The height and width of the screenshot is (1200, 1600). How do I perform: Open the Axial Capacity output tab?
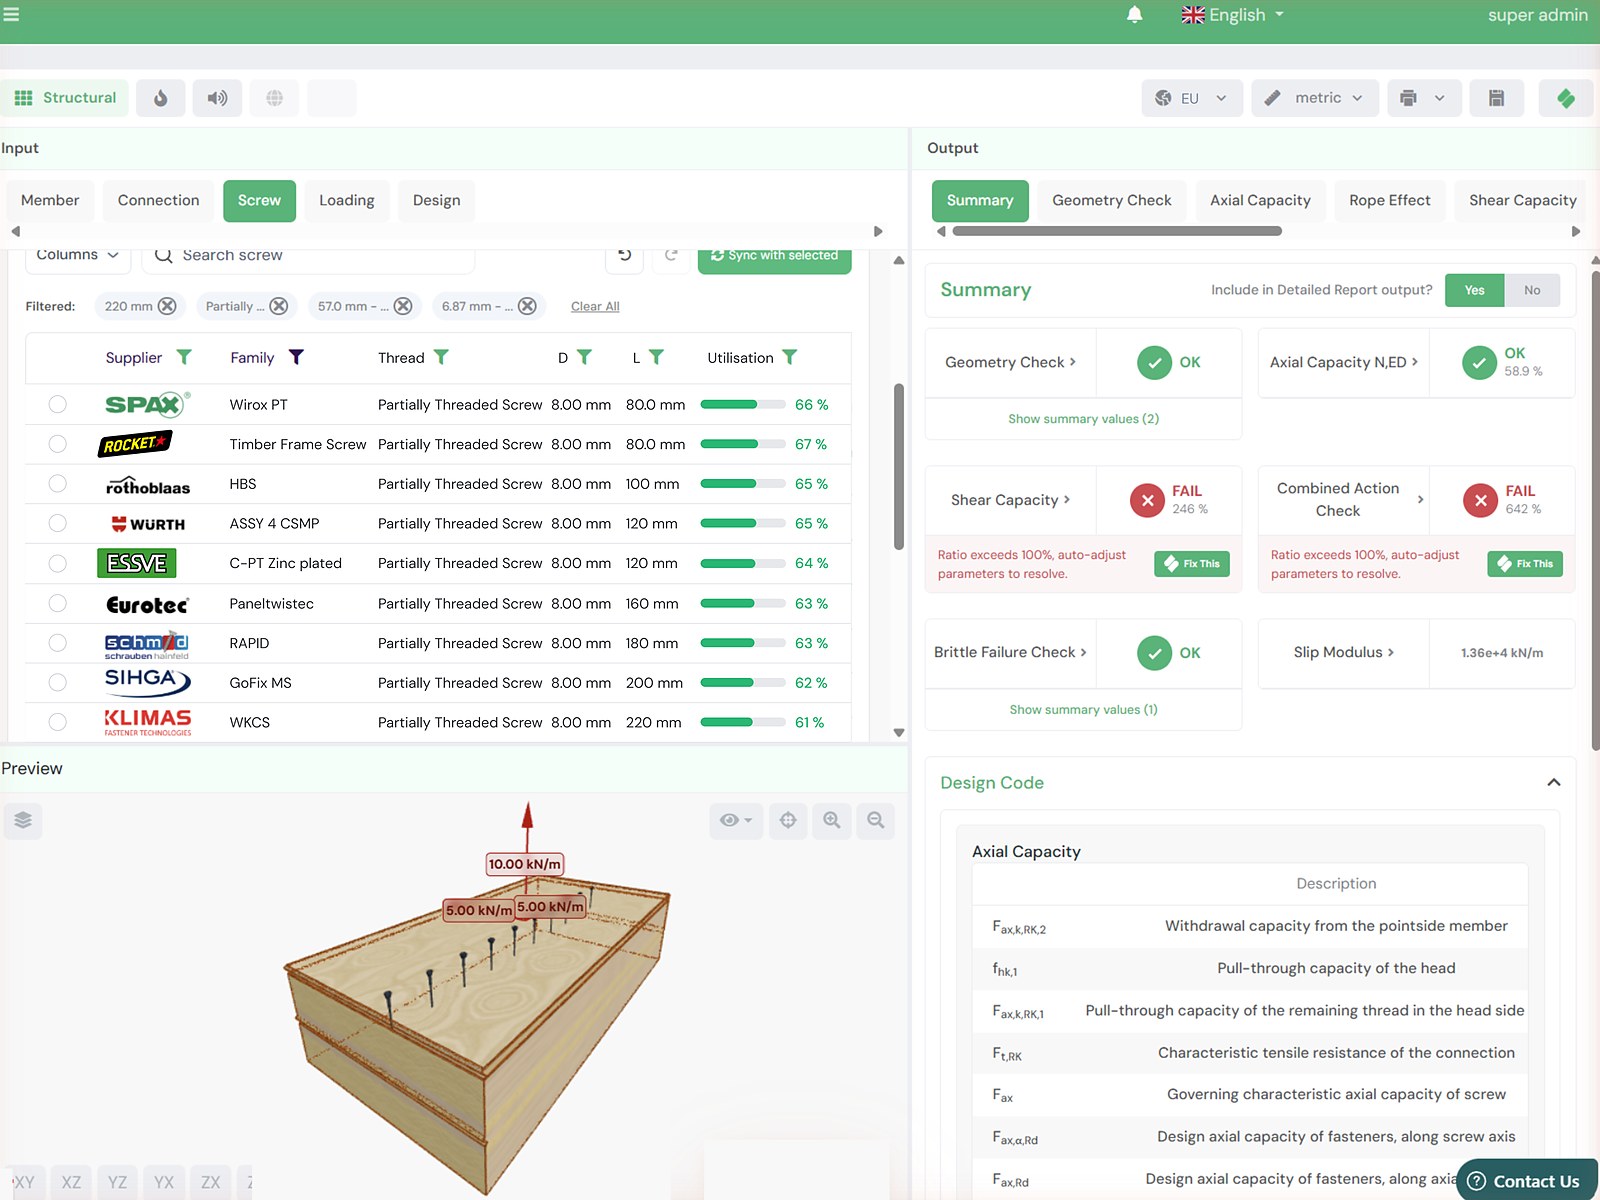[x=1260, y=200]
